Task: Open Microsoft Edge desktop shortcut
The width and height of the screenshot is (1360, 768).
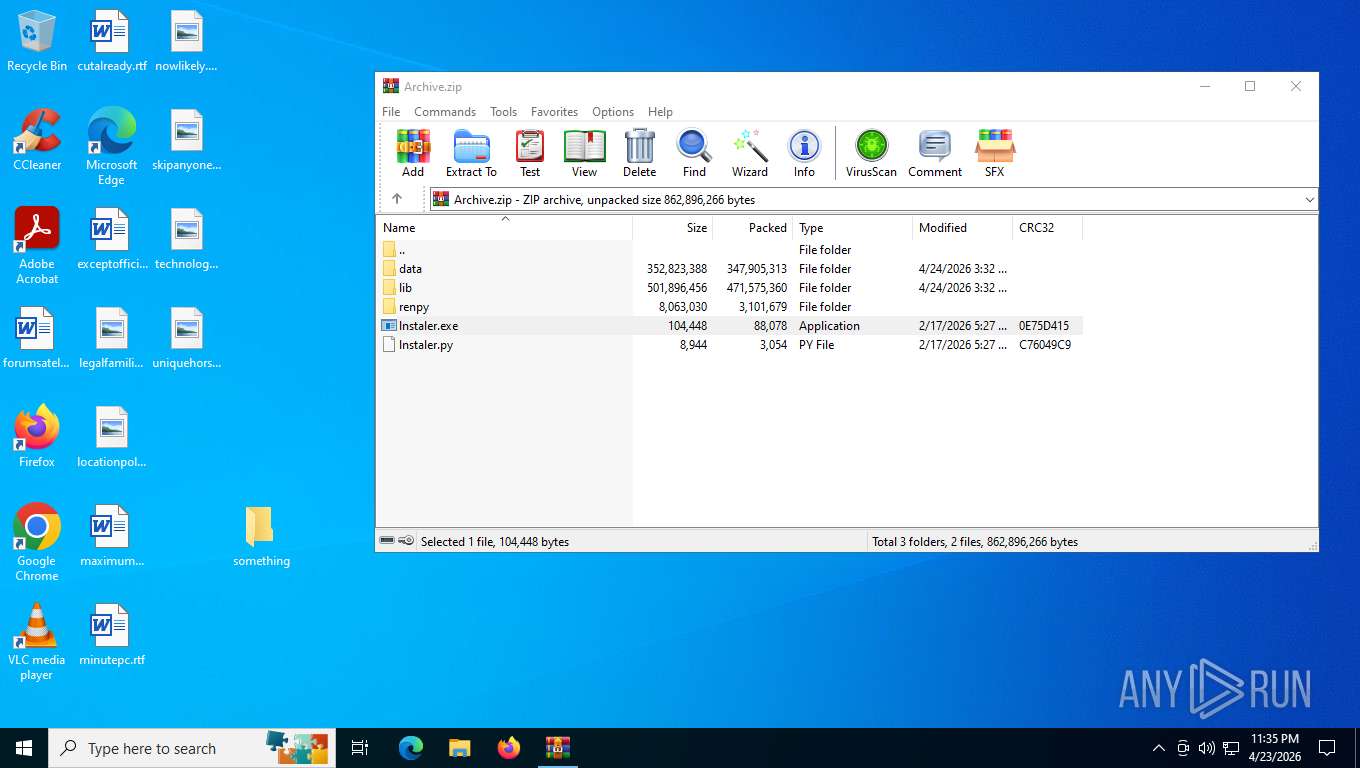Action: 111,147
